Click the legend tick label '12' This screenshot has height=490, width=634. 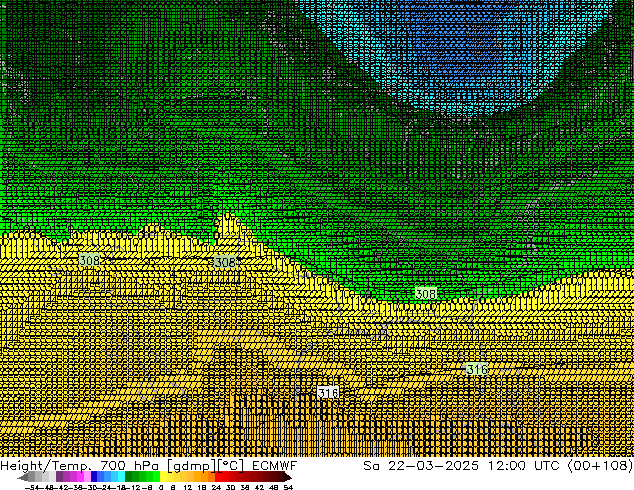point(188,488)
